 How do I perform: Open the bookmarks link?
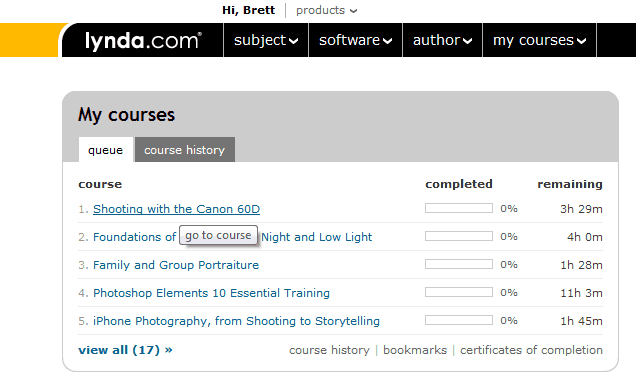tap(415, 350)
